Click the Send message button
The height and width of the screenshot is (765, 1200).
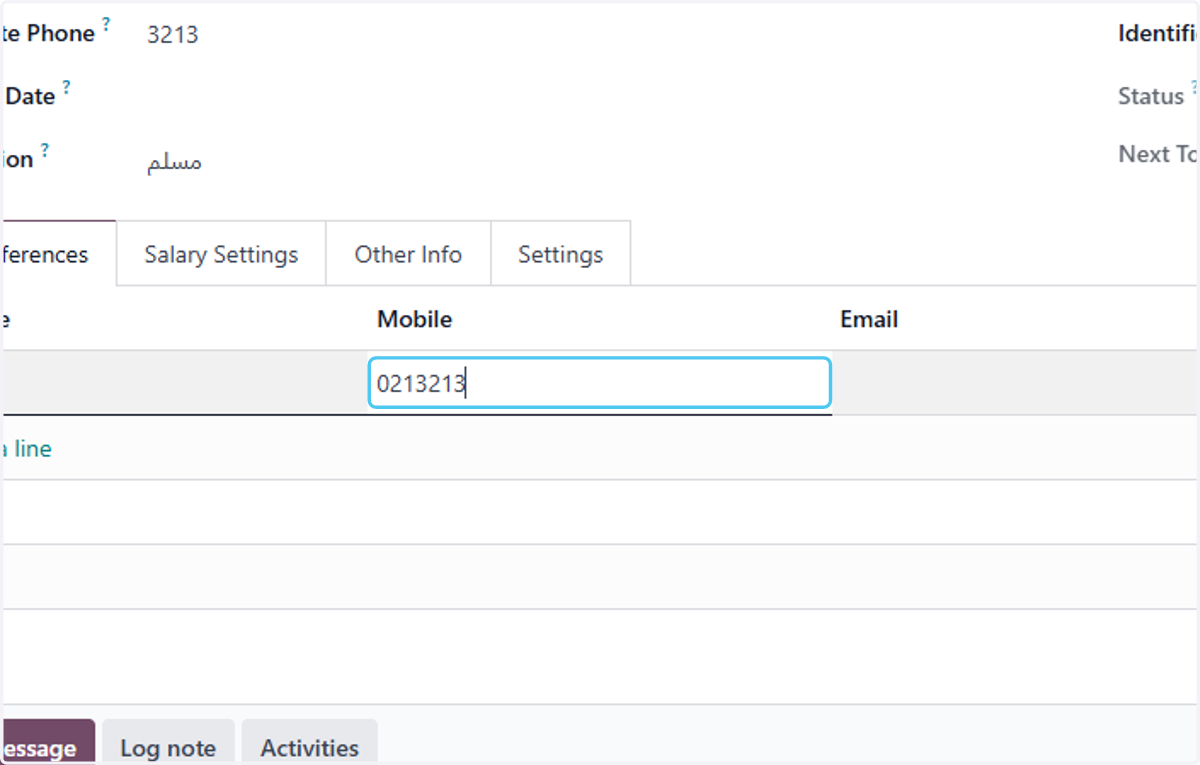47,748
